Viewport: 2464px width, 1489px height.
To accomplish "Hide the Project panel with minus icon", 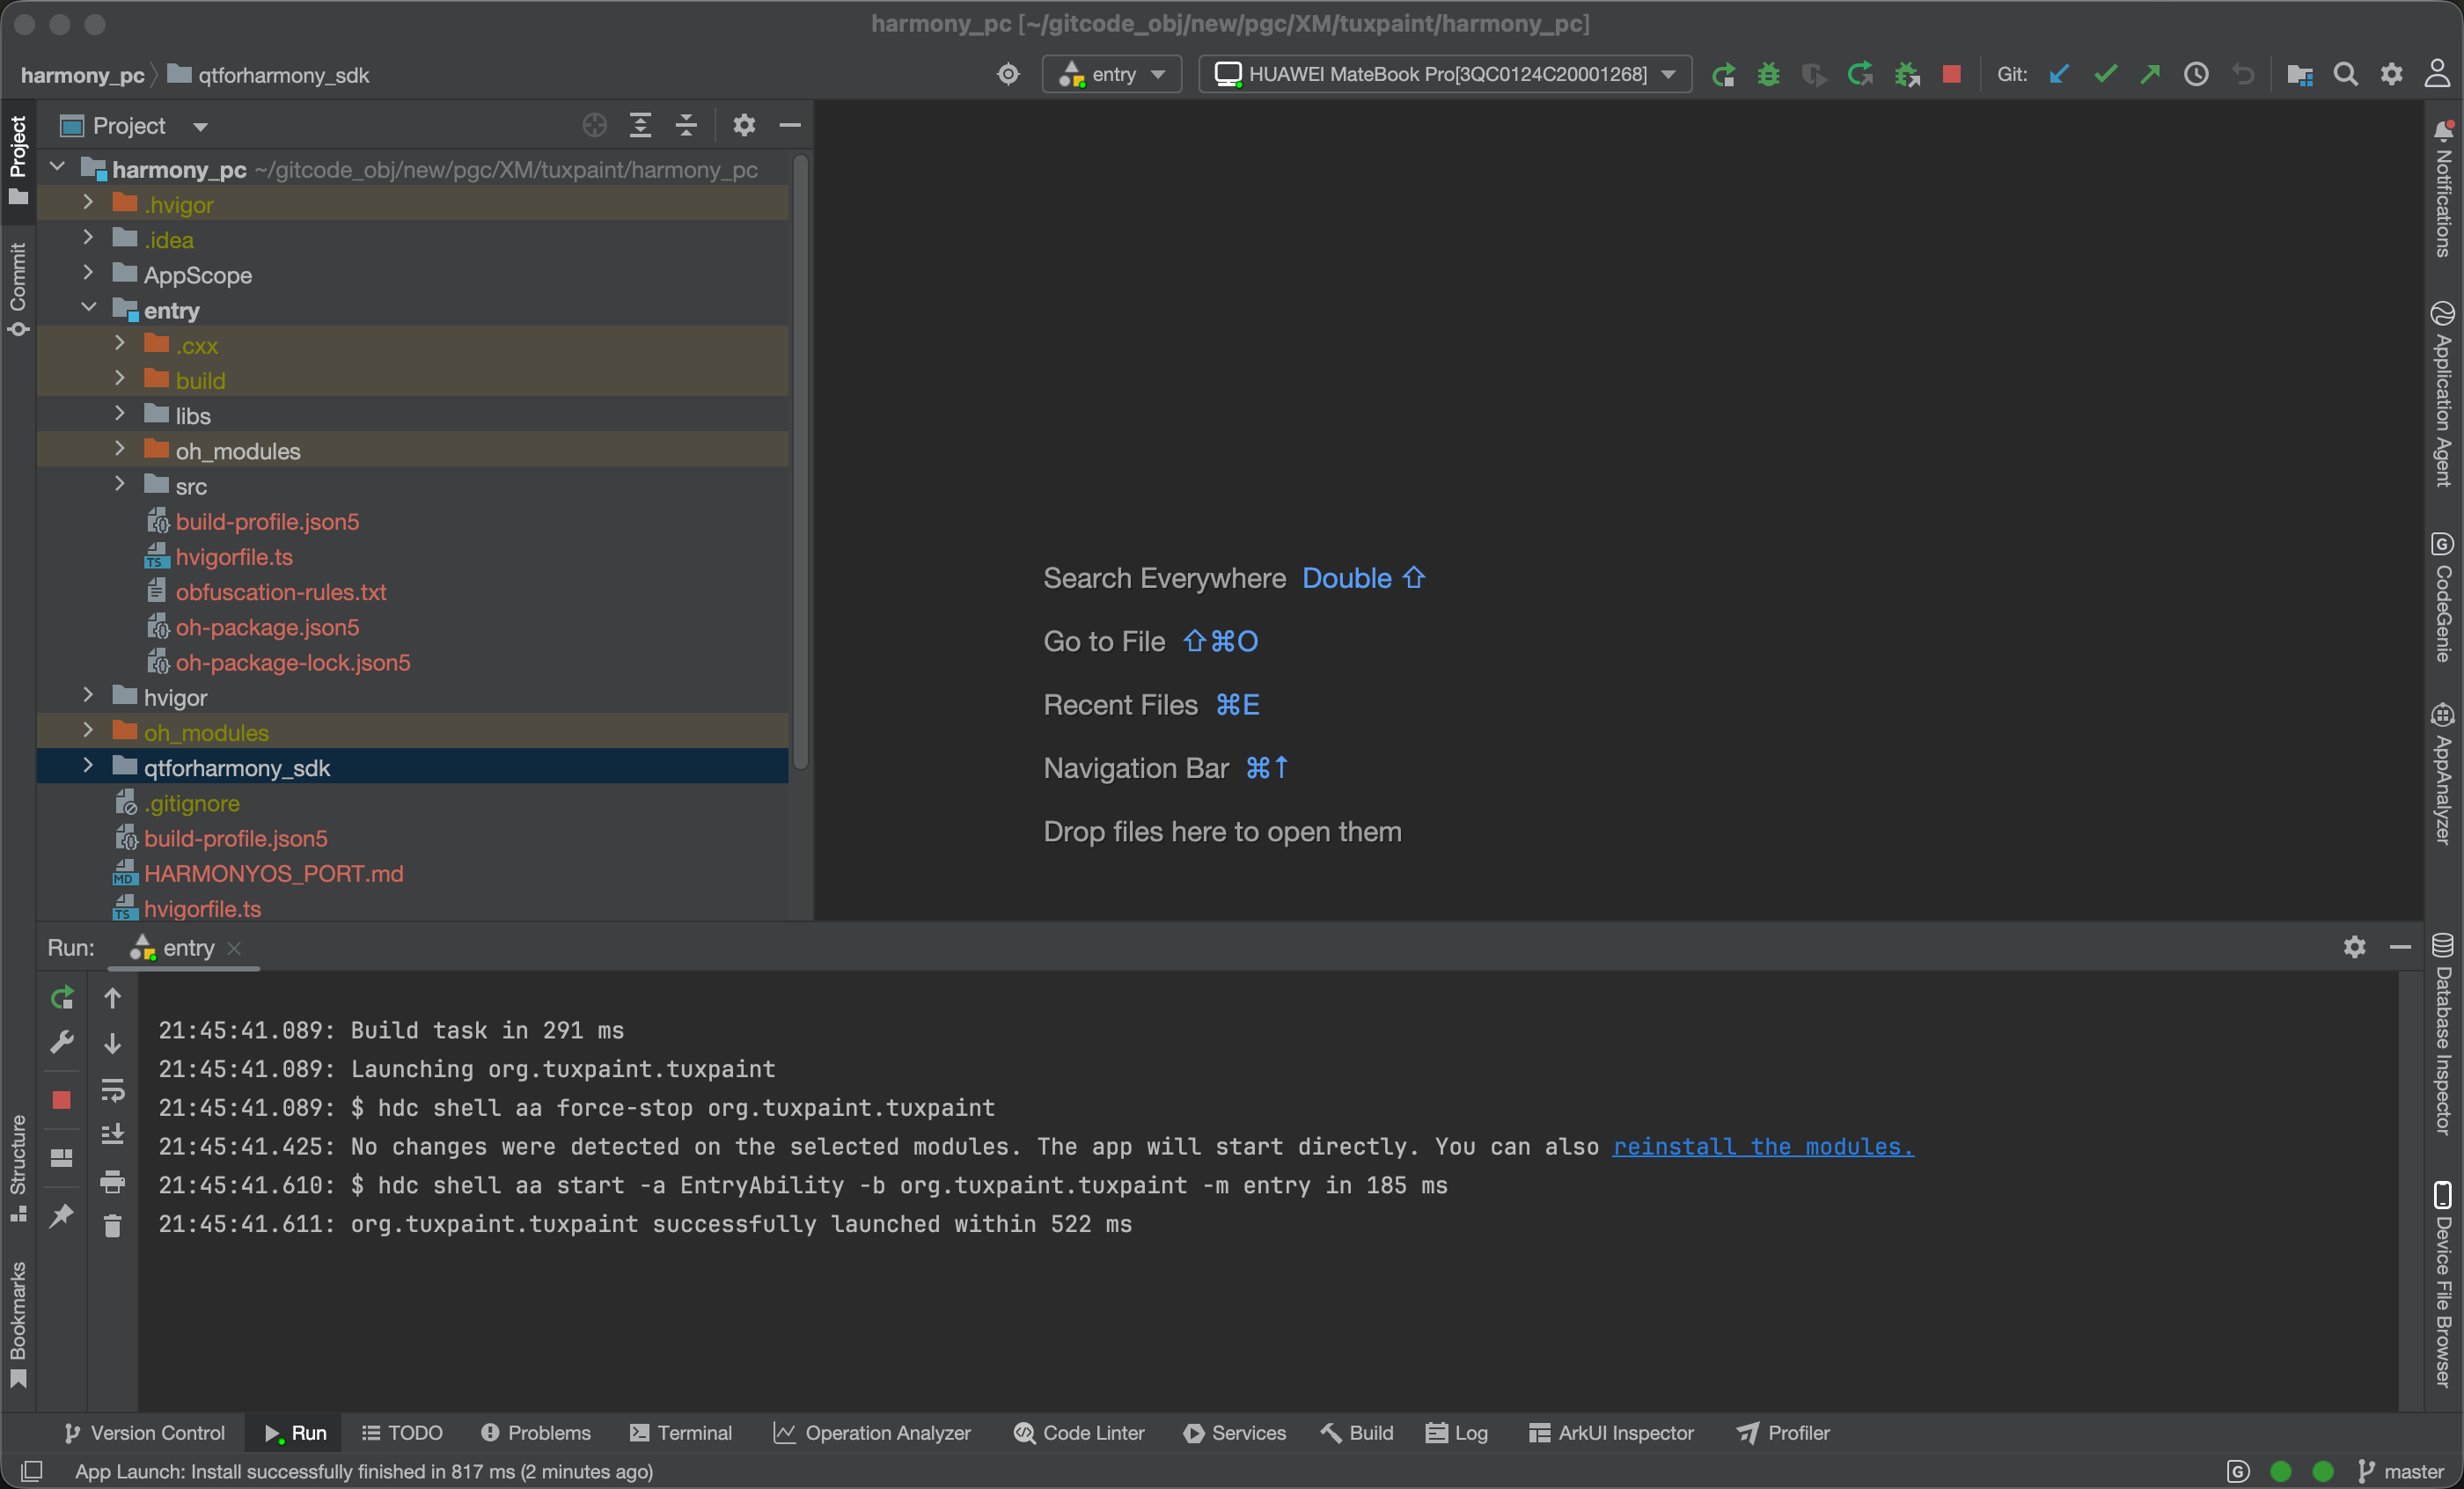I will click(790, 125).
